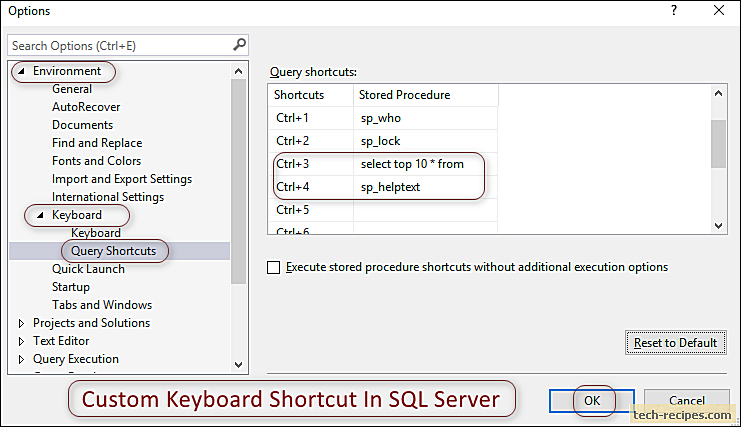Image resolution: width=741 pixels, height=427 pixels.
Task: Collapse the Keyboard tree node arrow
Action: 40,215
